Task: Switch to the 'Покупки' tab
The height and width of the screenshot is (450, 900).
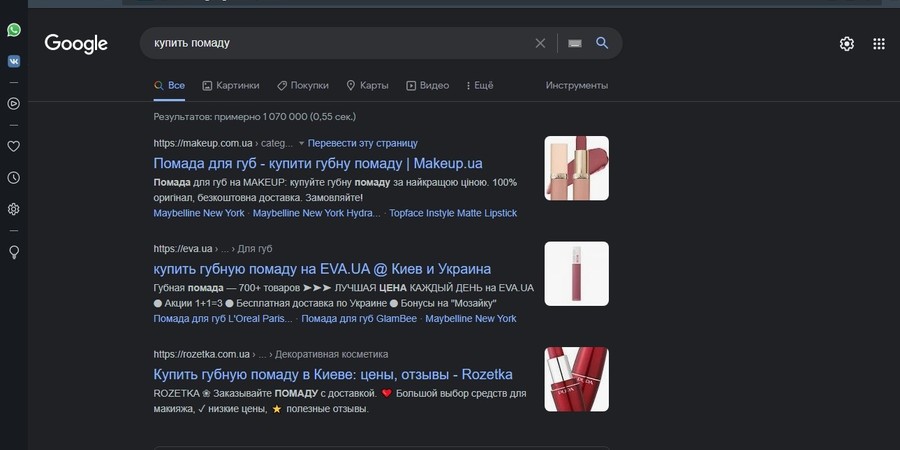Action: click(302, 86)
